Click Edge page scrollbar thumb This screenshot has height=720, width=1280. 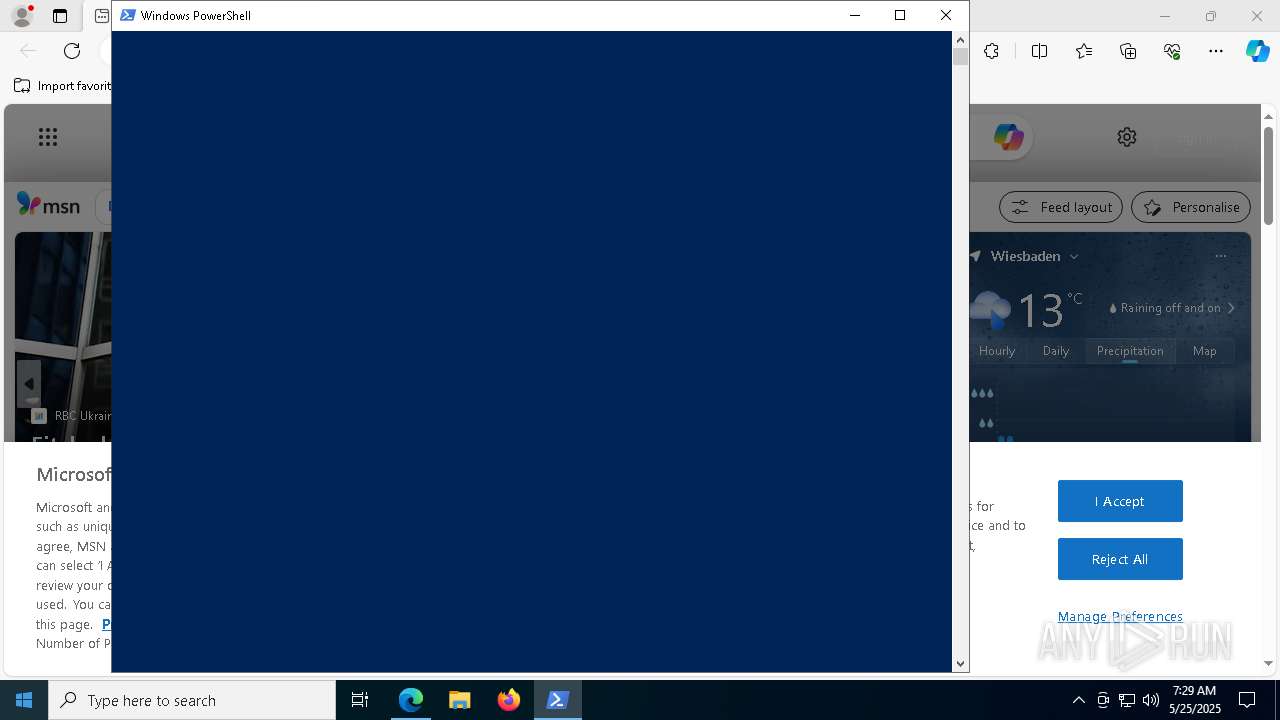click(x=1268, y=175)
